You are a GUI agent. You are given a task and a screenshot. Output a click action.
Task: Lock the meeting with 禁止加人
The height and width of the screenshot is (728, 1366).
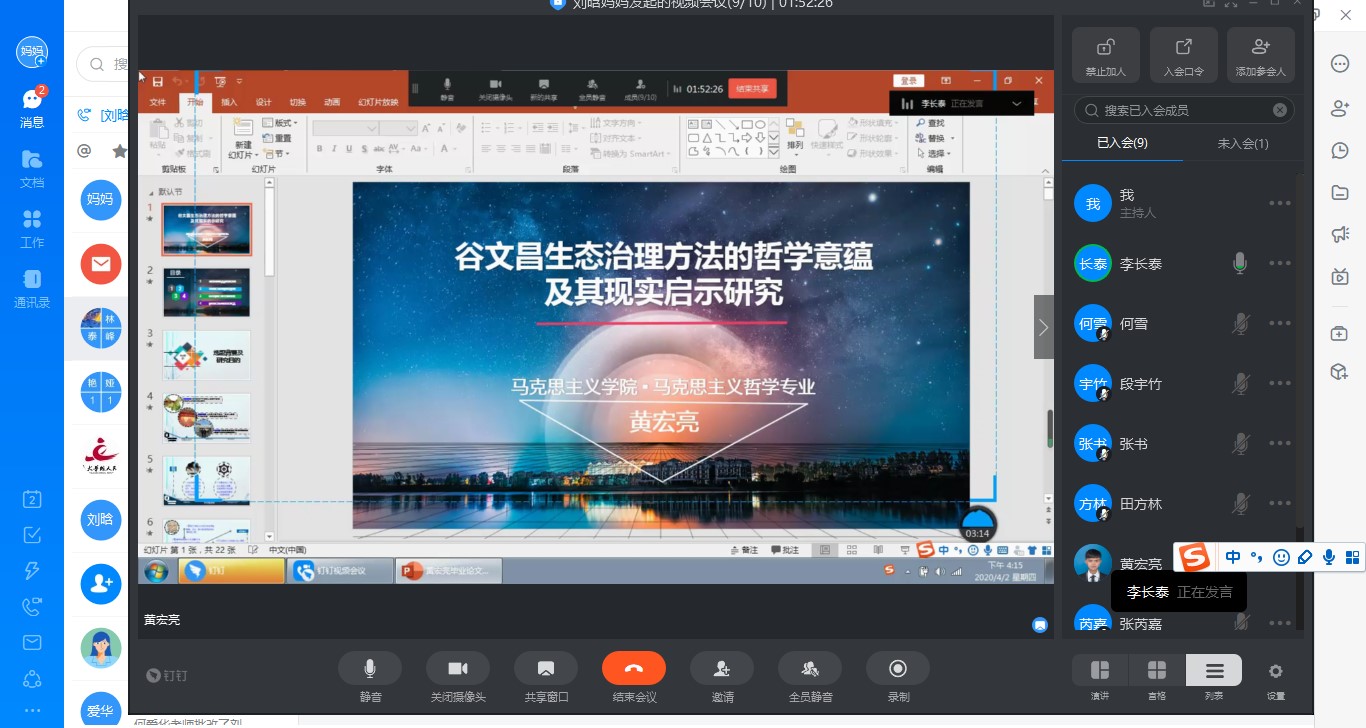tap(1105, 54)
